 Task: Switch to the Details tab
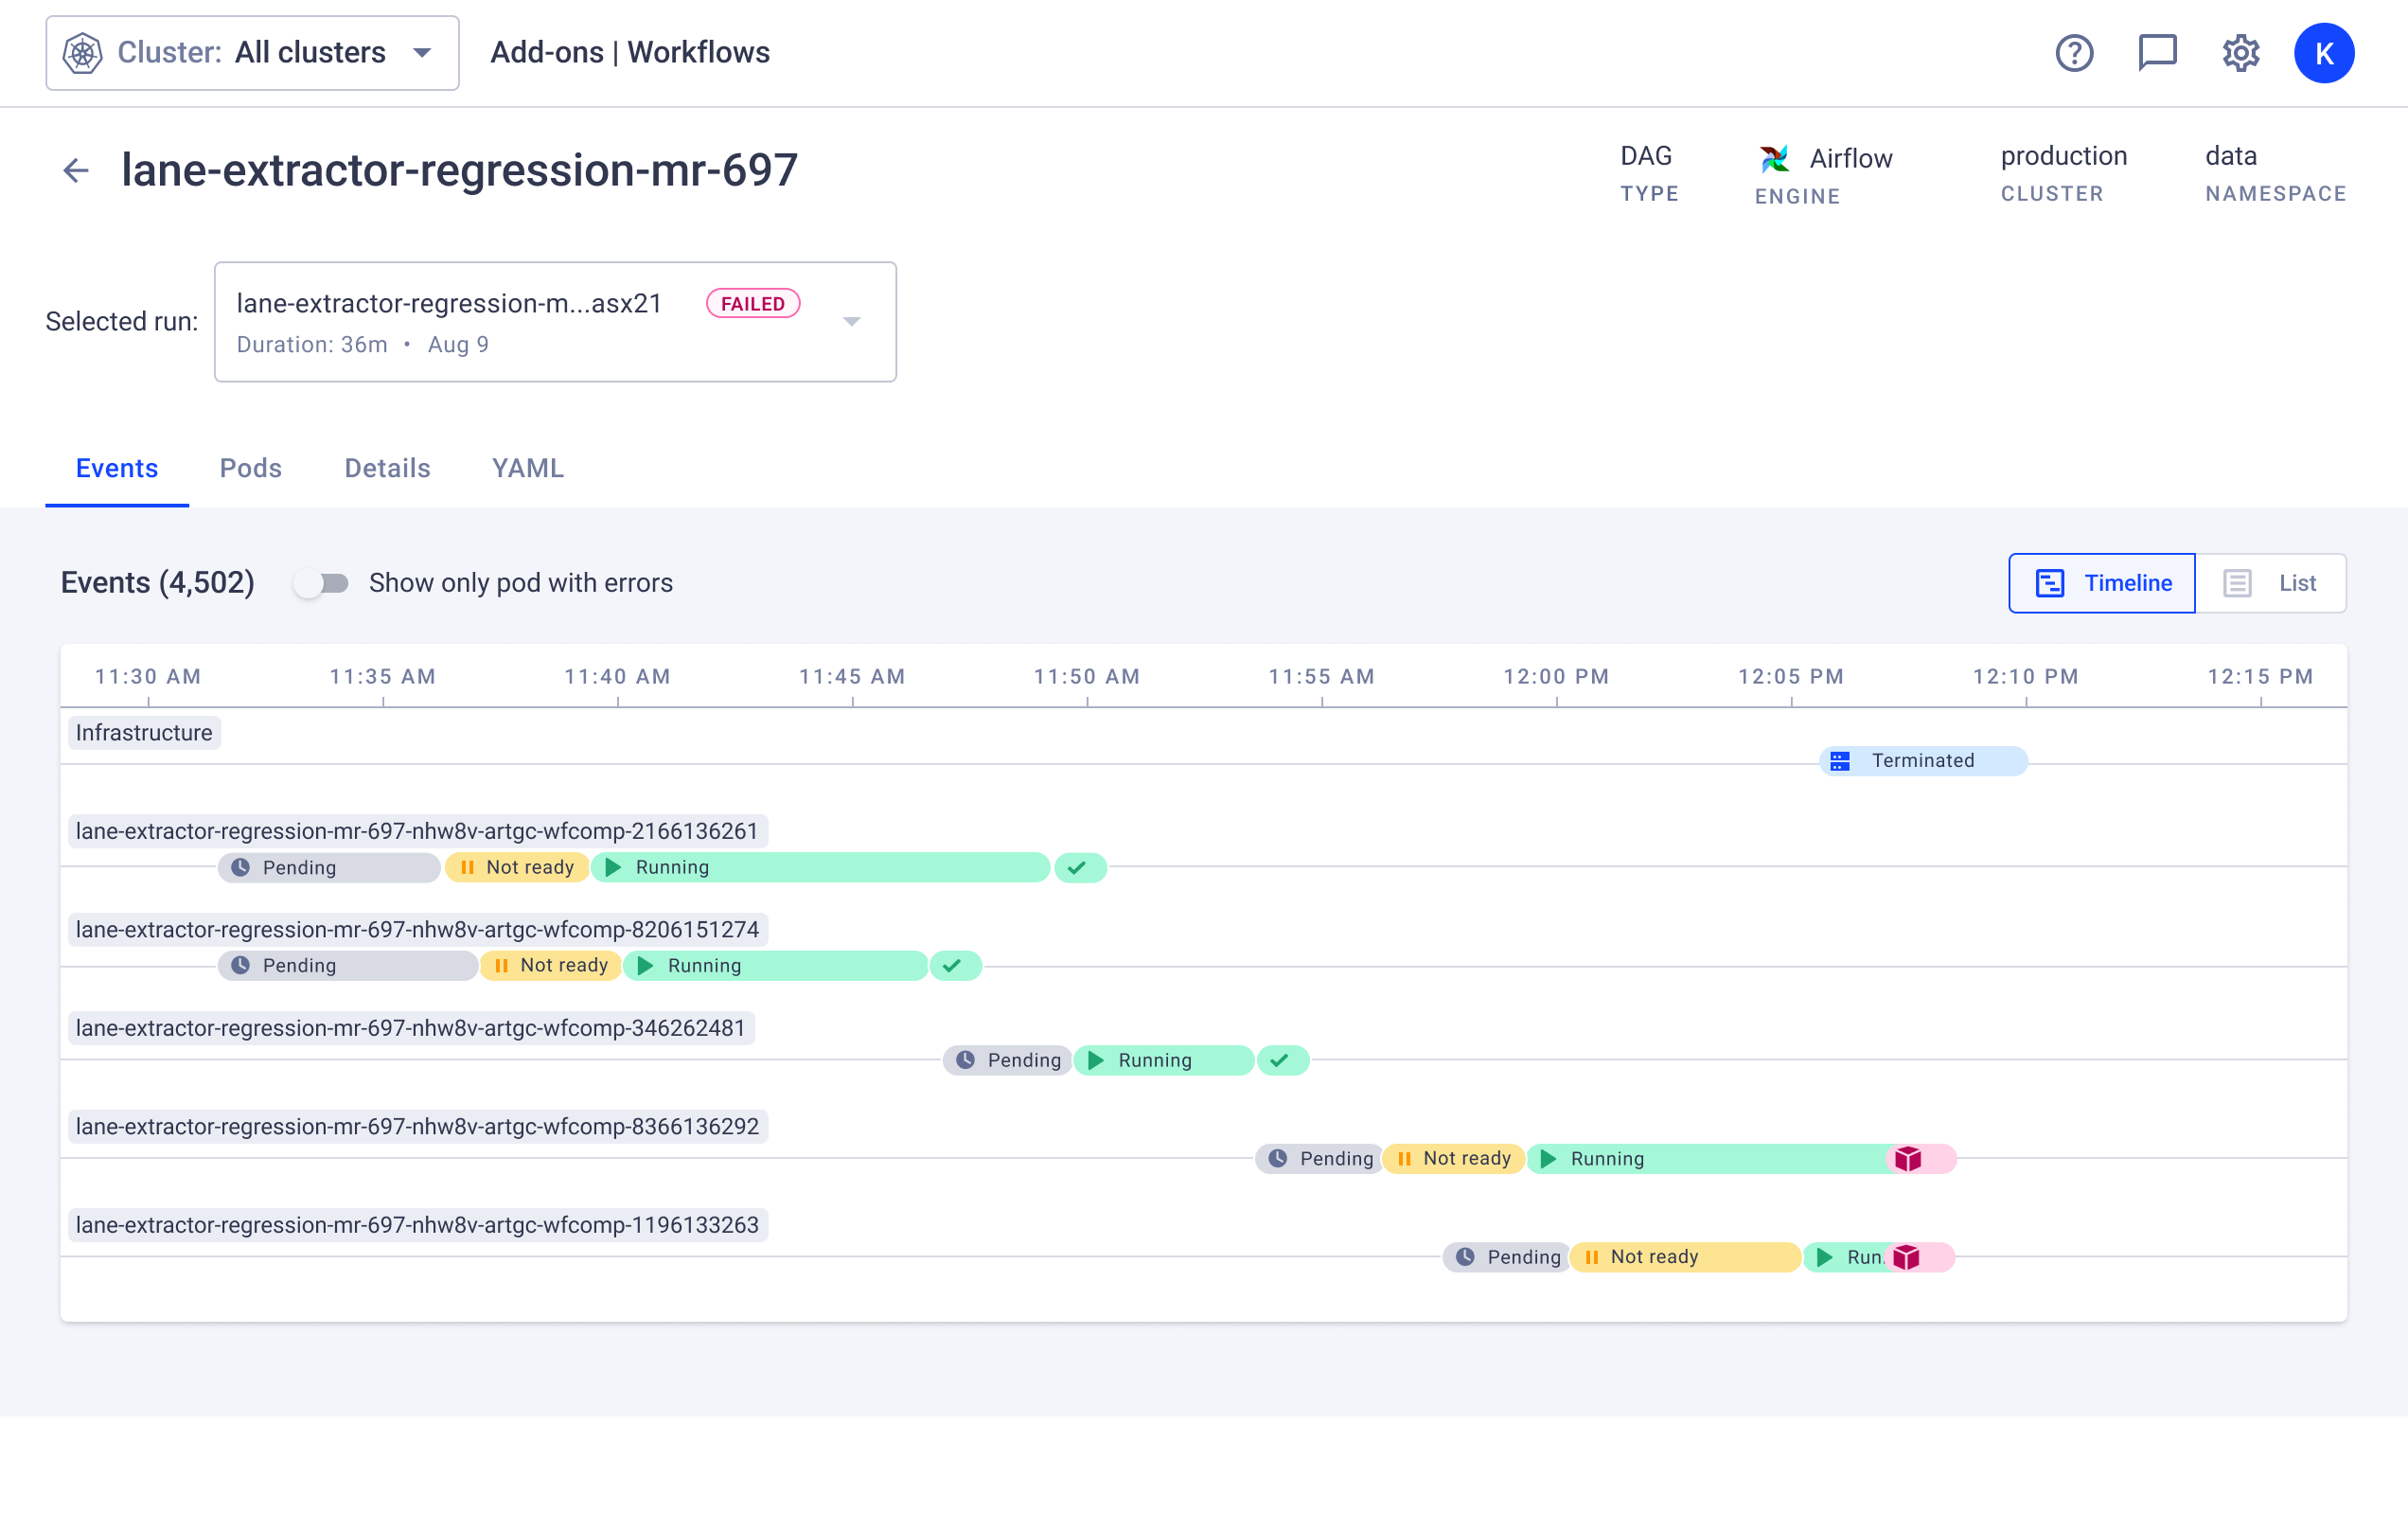coord(387,468)
